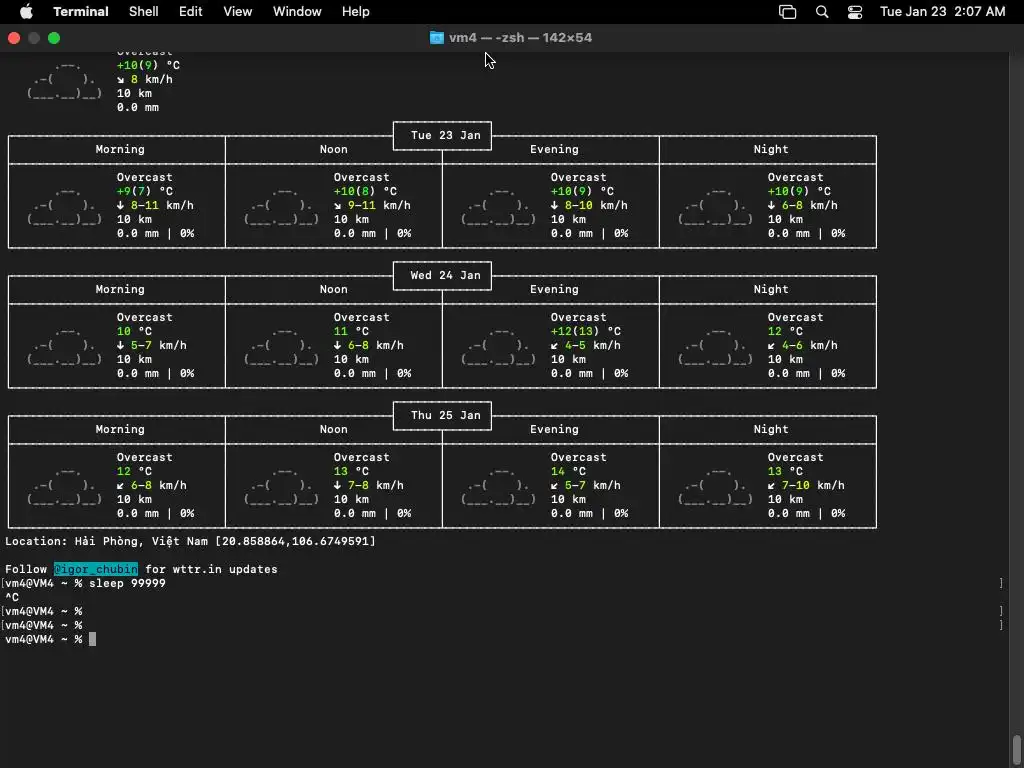
Task: Open Spotlight search magnifier icon
Action: coord(822,12)
